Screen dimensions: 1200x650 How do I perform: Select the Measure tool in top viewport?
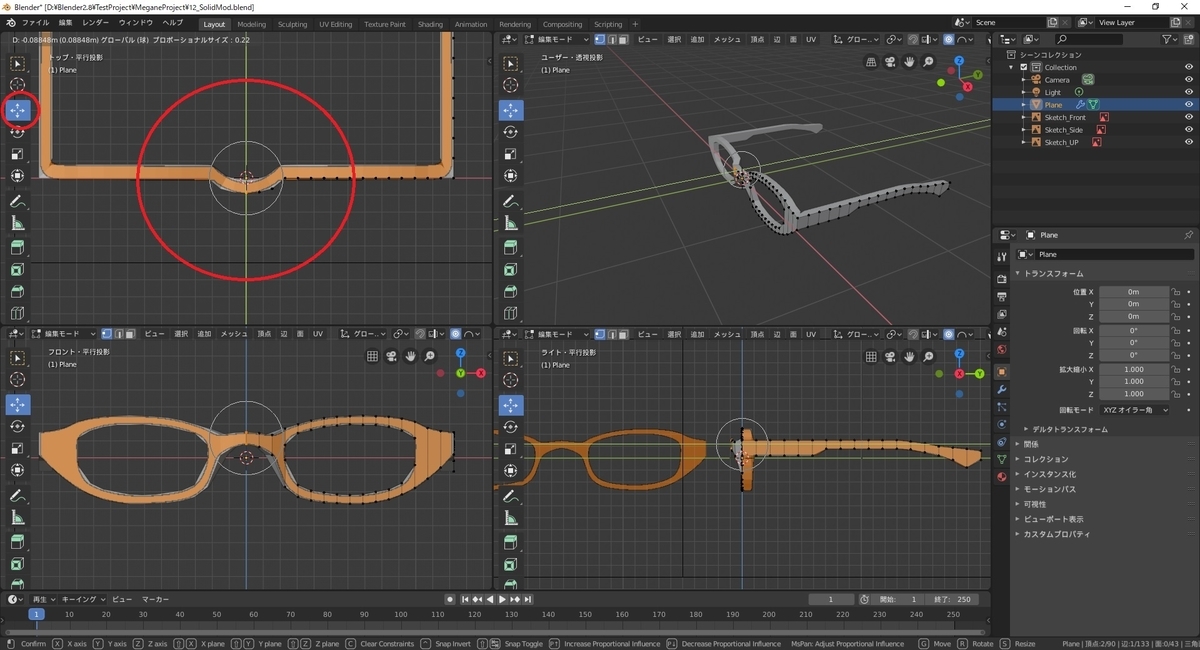(18, 223)
